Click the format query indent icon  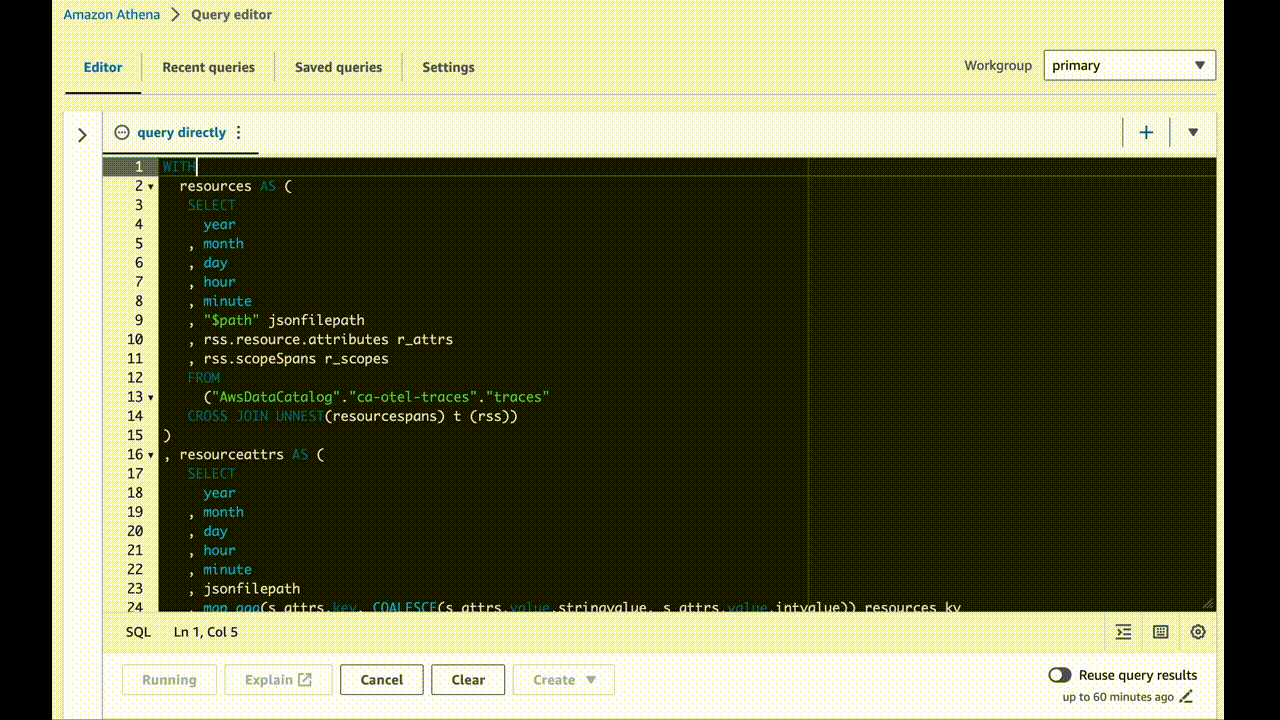tap(1124, 632)
